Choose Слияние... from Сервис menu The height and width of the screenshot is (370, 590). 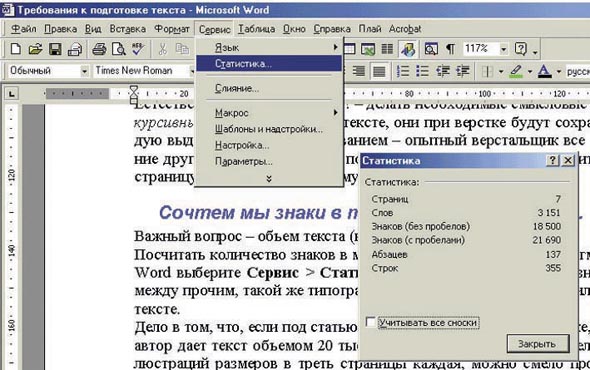tap(269, 88)
